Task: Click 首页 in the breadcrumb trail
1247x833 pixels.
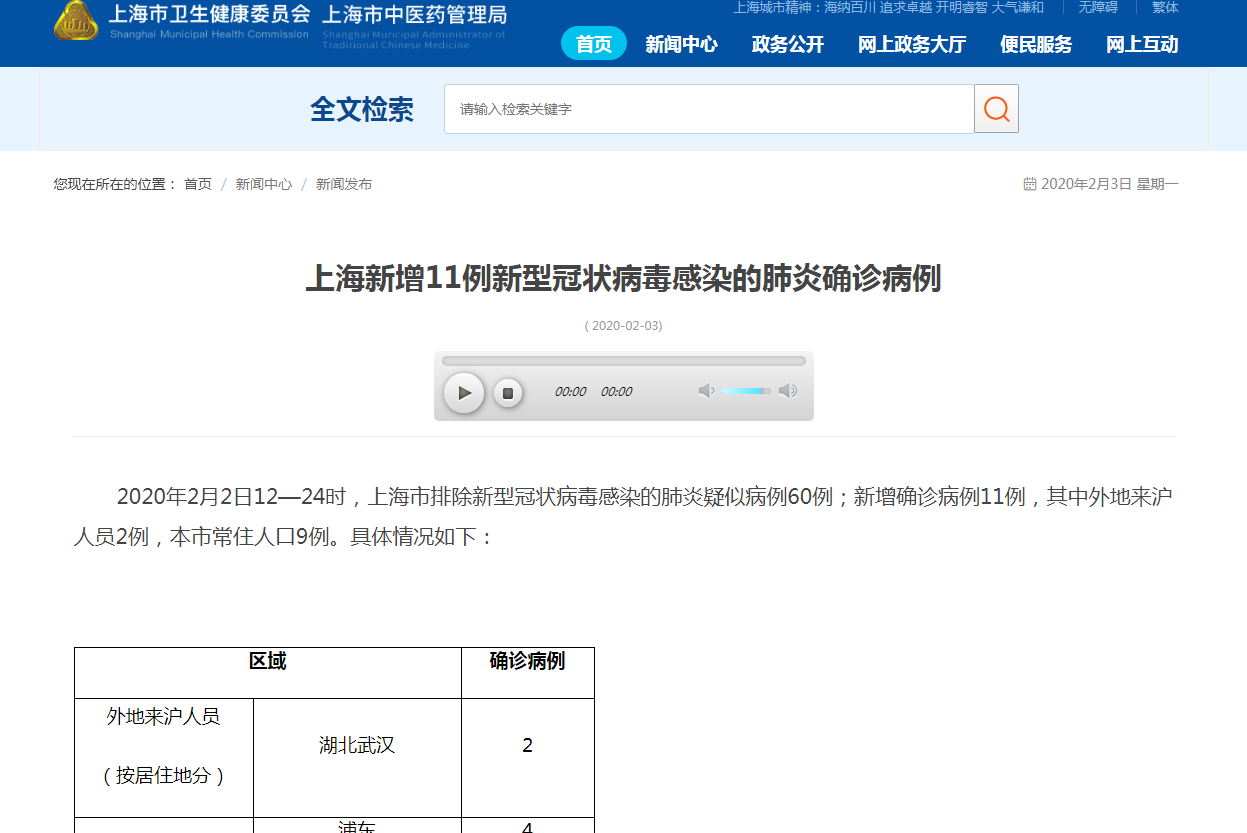Action: point(198,184)
